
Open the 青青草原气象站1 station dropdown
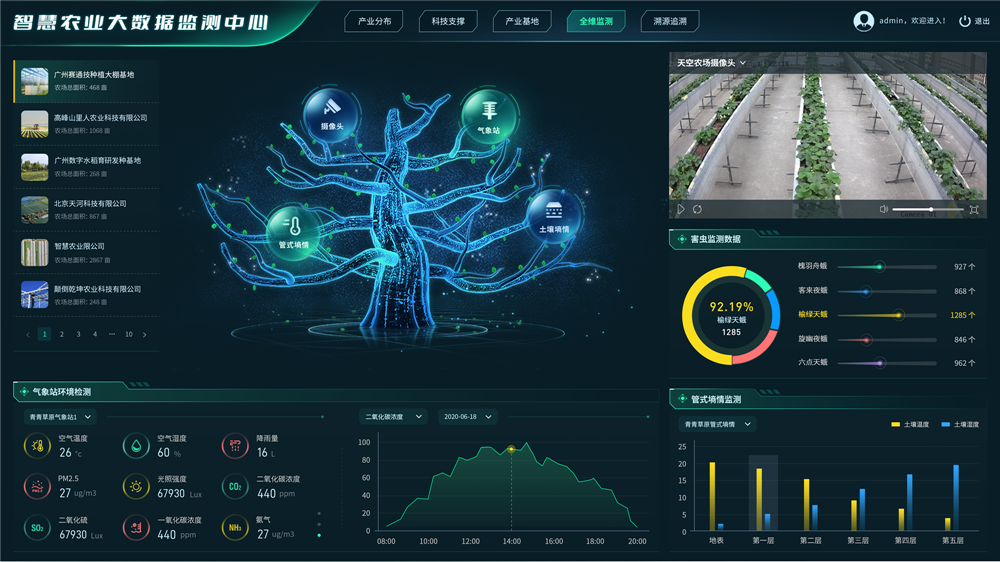(x=60, y=417)
